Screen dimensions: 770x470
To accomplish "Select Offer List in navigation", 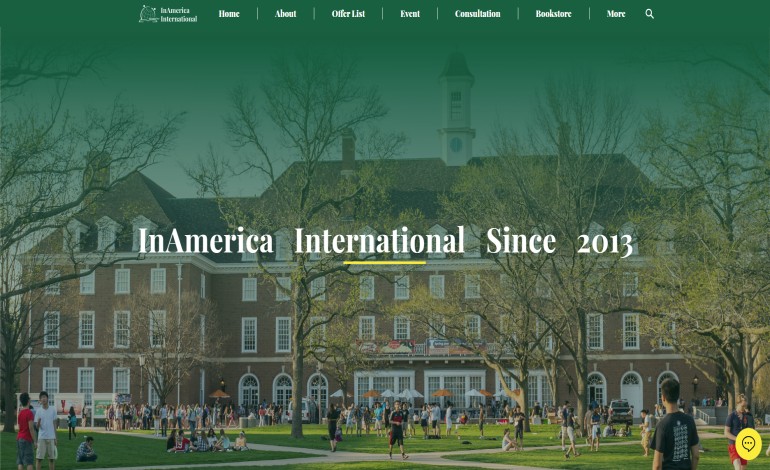I will pyautogui.click(x=348, y=14).
